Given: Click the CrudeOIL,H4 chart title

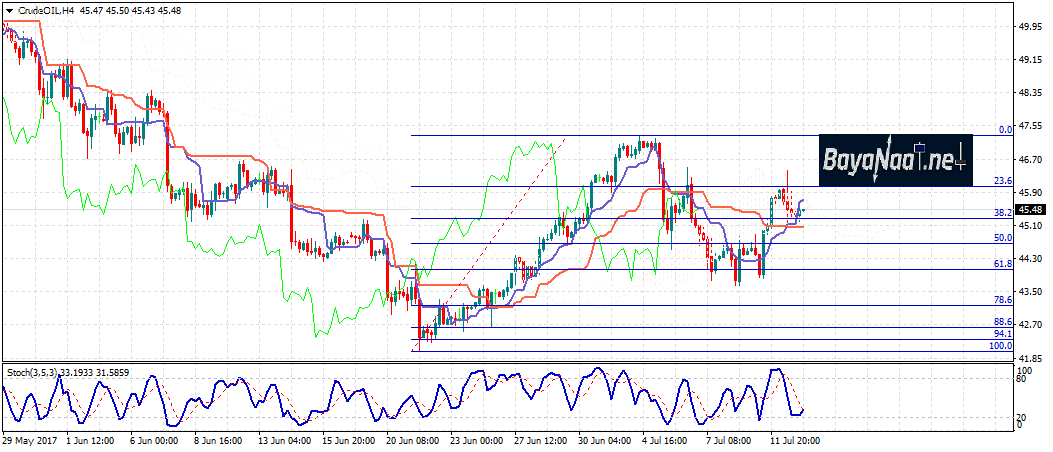Looking at the screenshot, I should (x=43, y=9).
